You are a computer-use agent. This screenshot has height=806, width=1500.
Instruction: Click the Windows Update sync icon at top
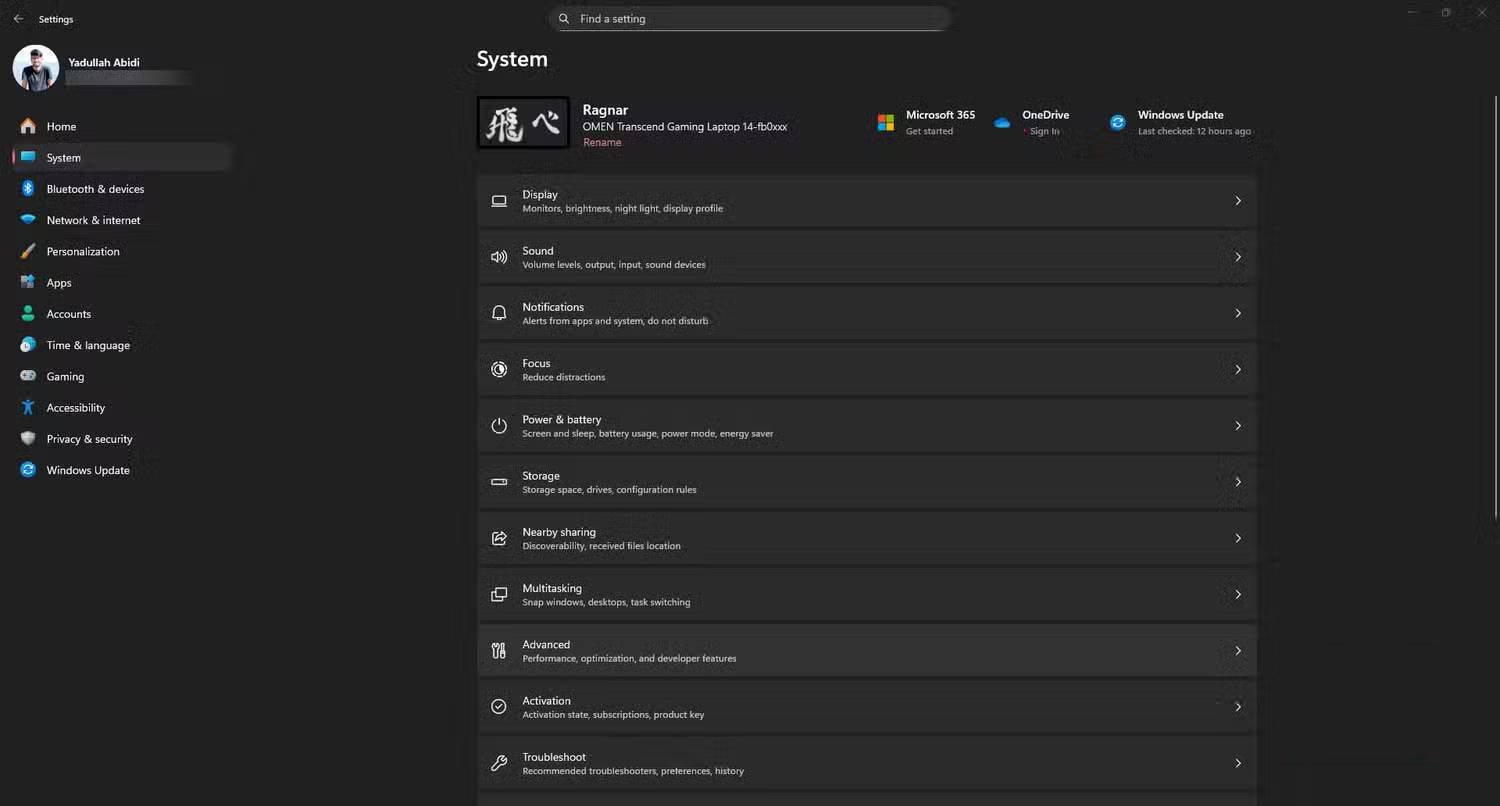tap(1118, 122)
